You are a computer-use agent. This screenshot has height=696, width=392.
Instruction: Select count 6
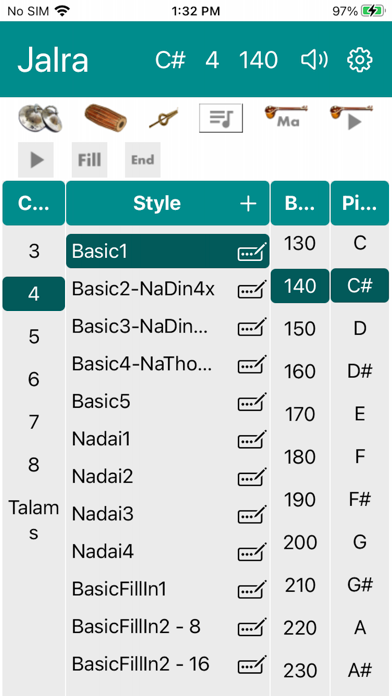pos(34,379)
